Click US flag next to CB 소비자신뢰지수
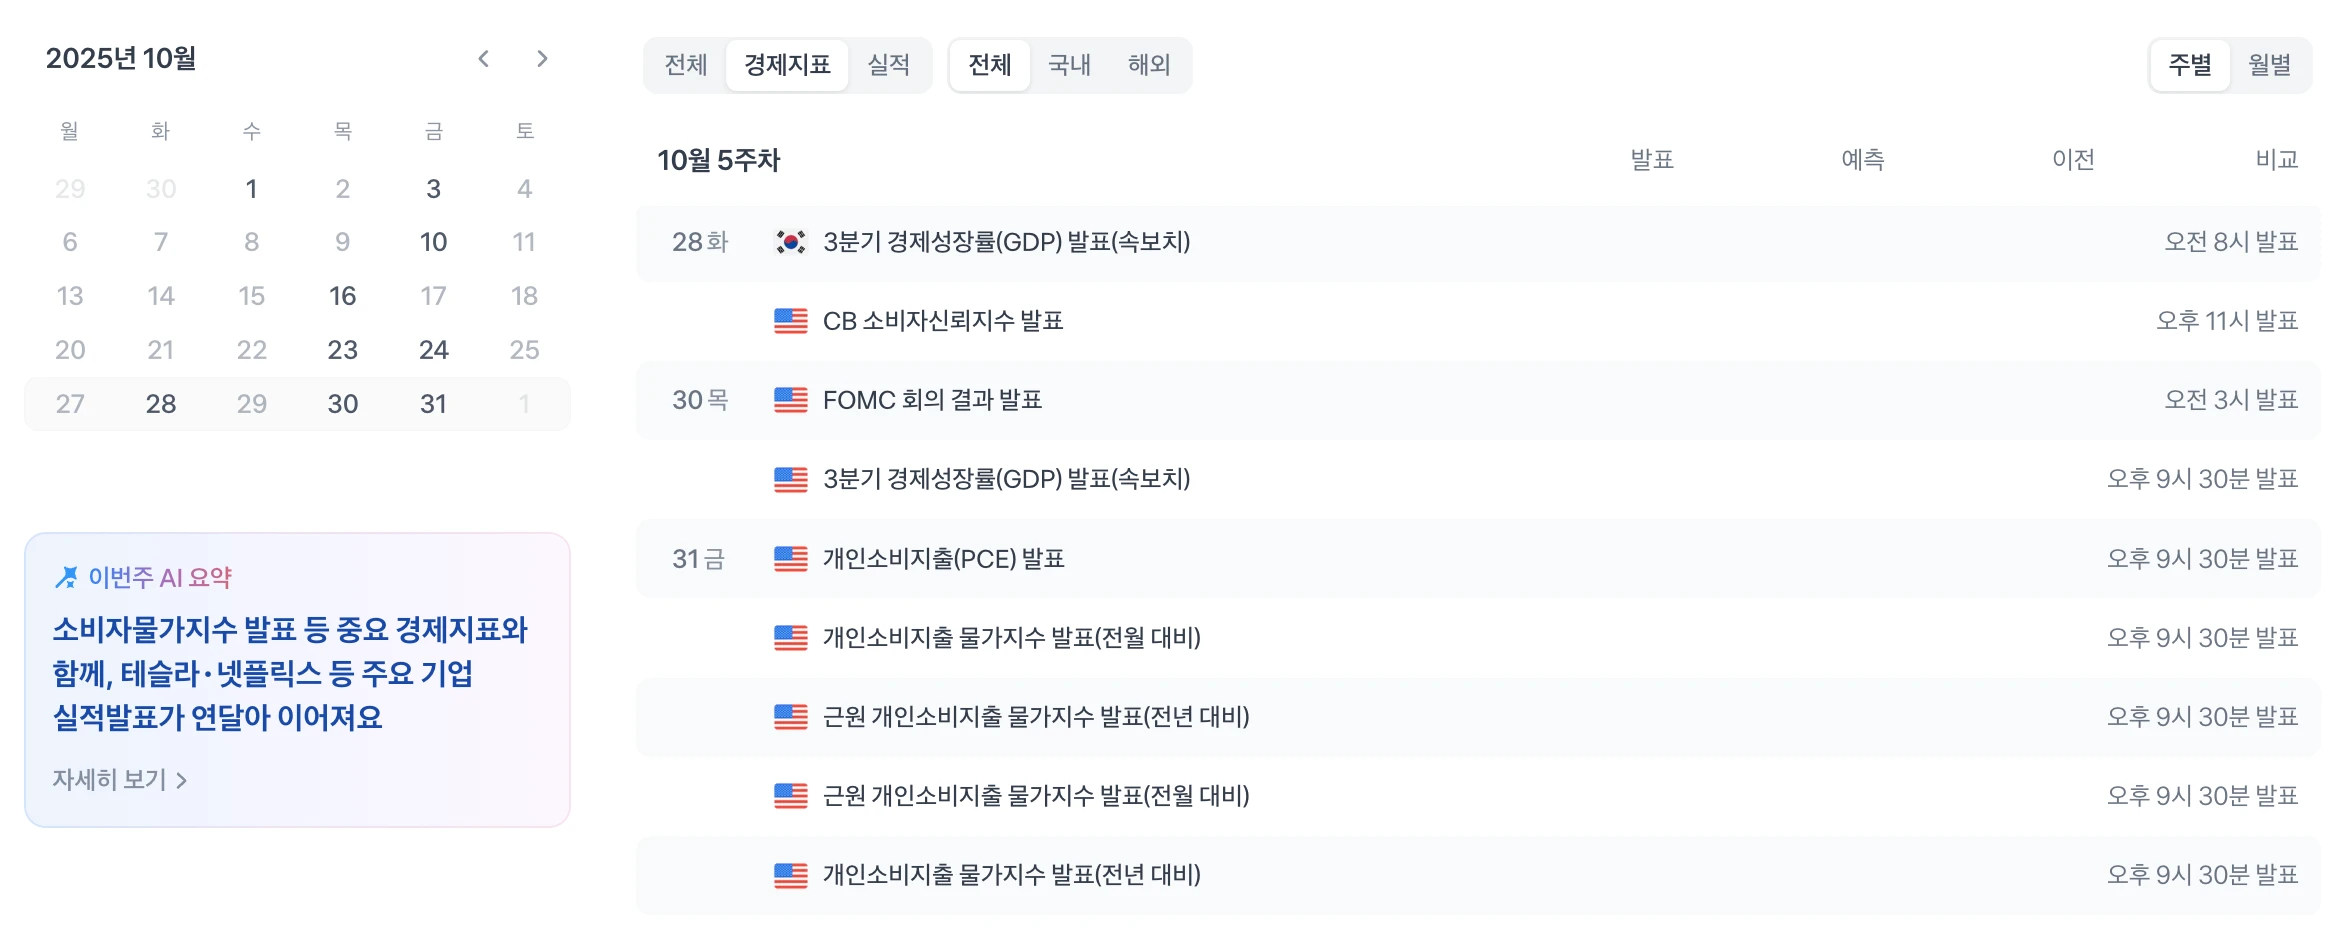The height and width of the screenshot is (938, 2350). (790, 321)
